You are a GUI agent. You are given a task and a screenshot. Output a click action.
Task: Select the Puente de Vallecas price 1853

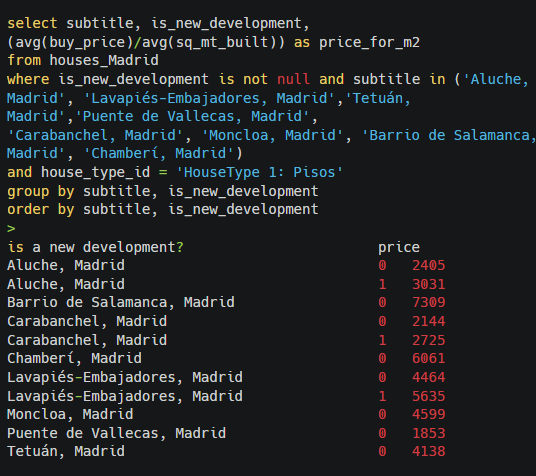(x=429, y=433)
